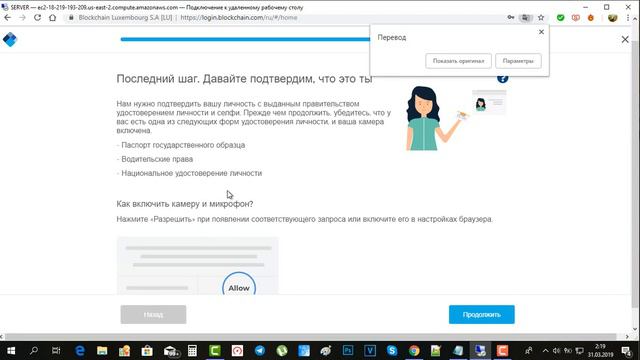640x360 pixels.
Task: Open the Параметры translate options
Action: click(x=518, y=61)
